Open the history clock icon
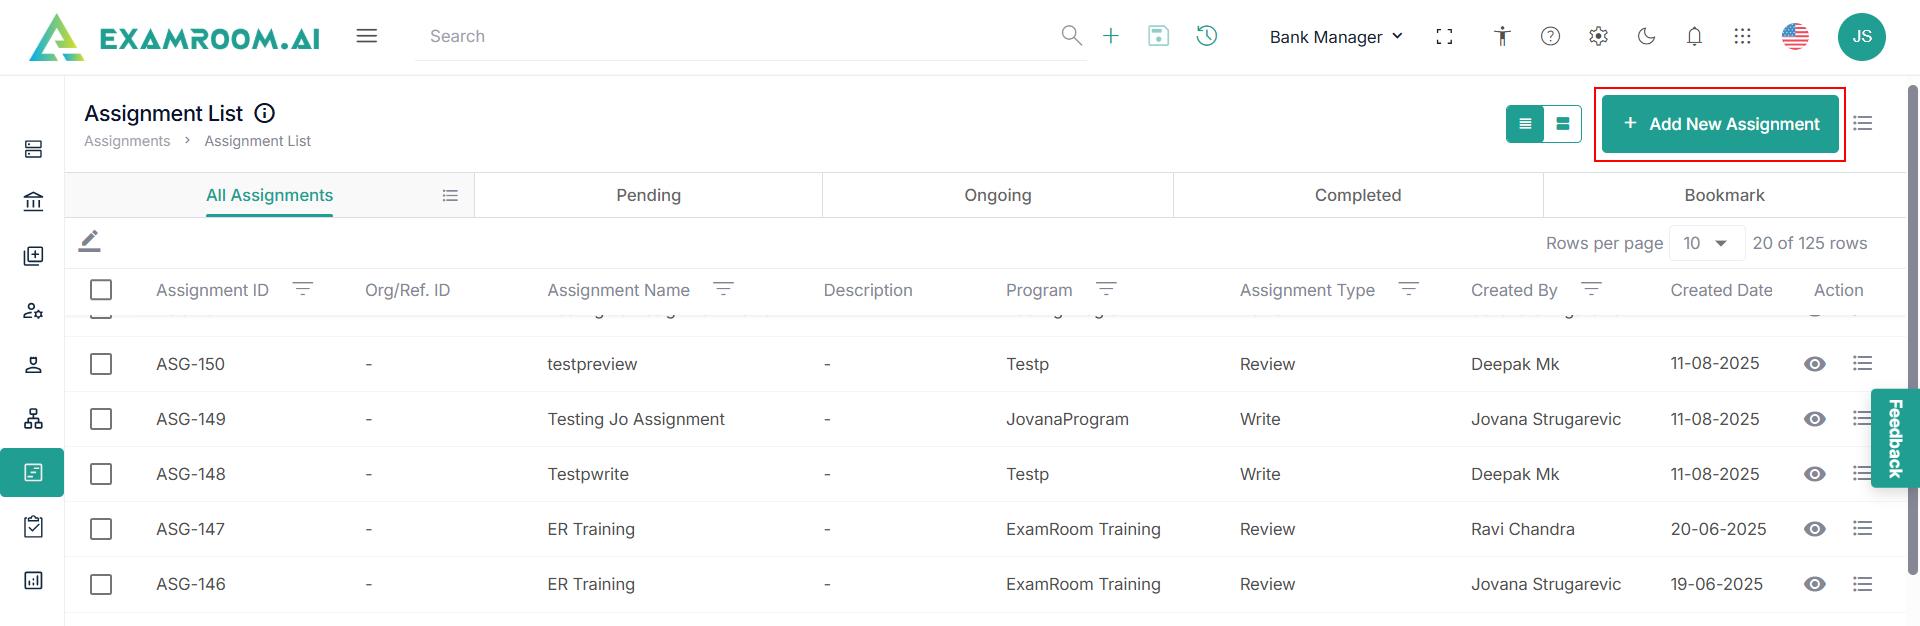 (x=1207, y=36)
